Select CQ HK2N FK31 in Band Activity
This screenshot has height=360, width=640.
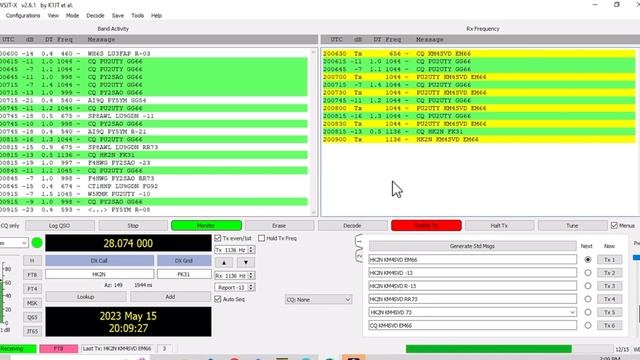153,155
